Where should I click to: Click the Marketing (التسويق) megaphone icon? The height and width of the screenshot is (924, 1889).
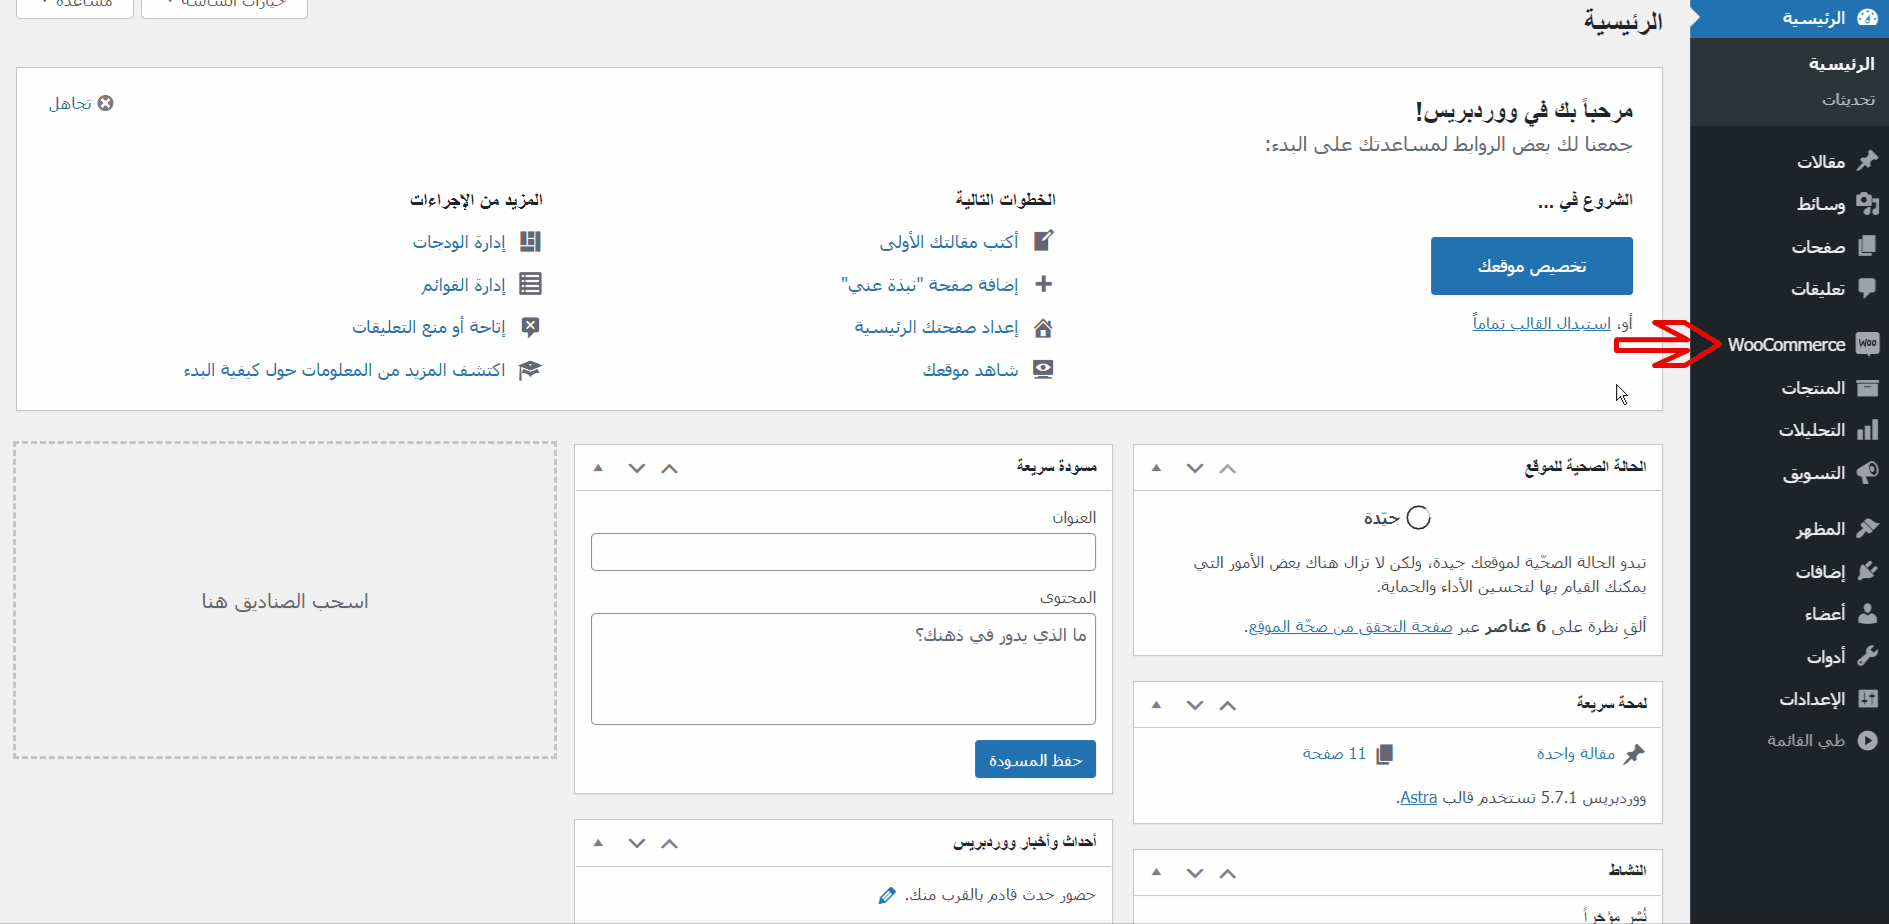click(1866, 473)
